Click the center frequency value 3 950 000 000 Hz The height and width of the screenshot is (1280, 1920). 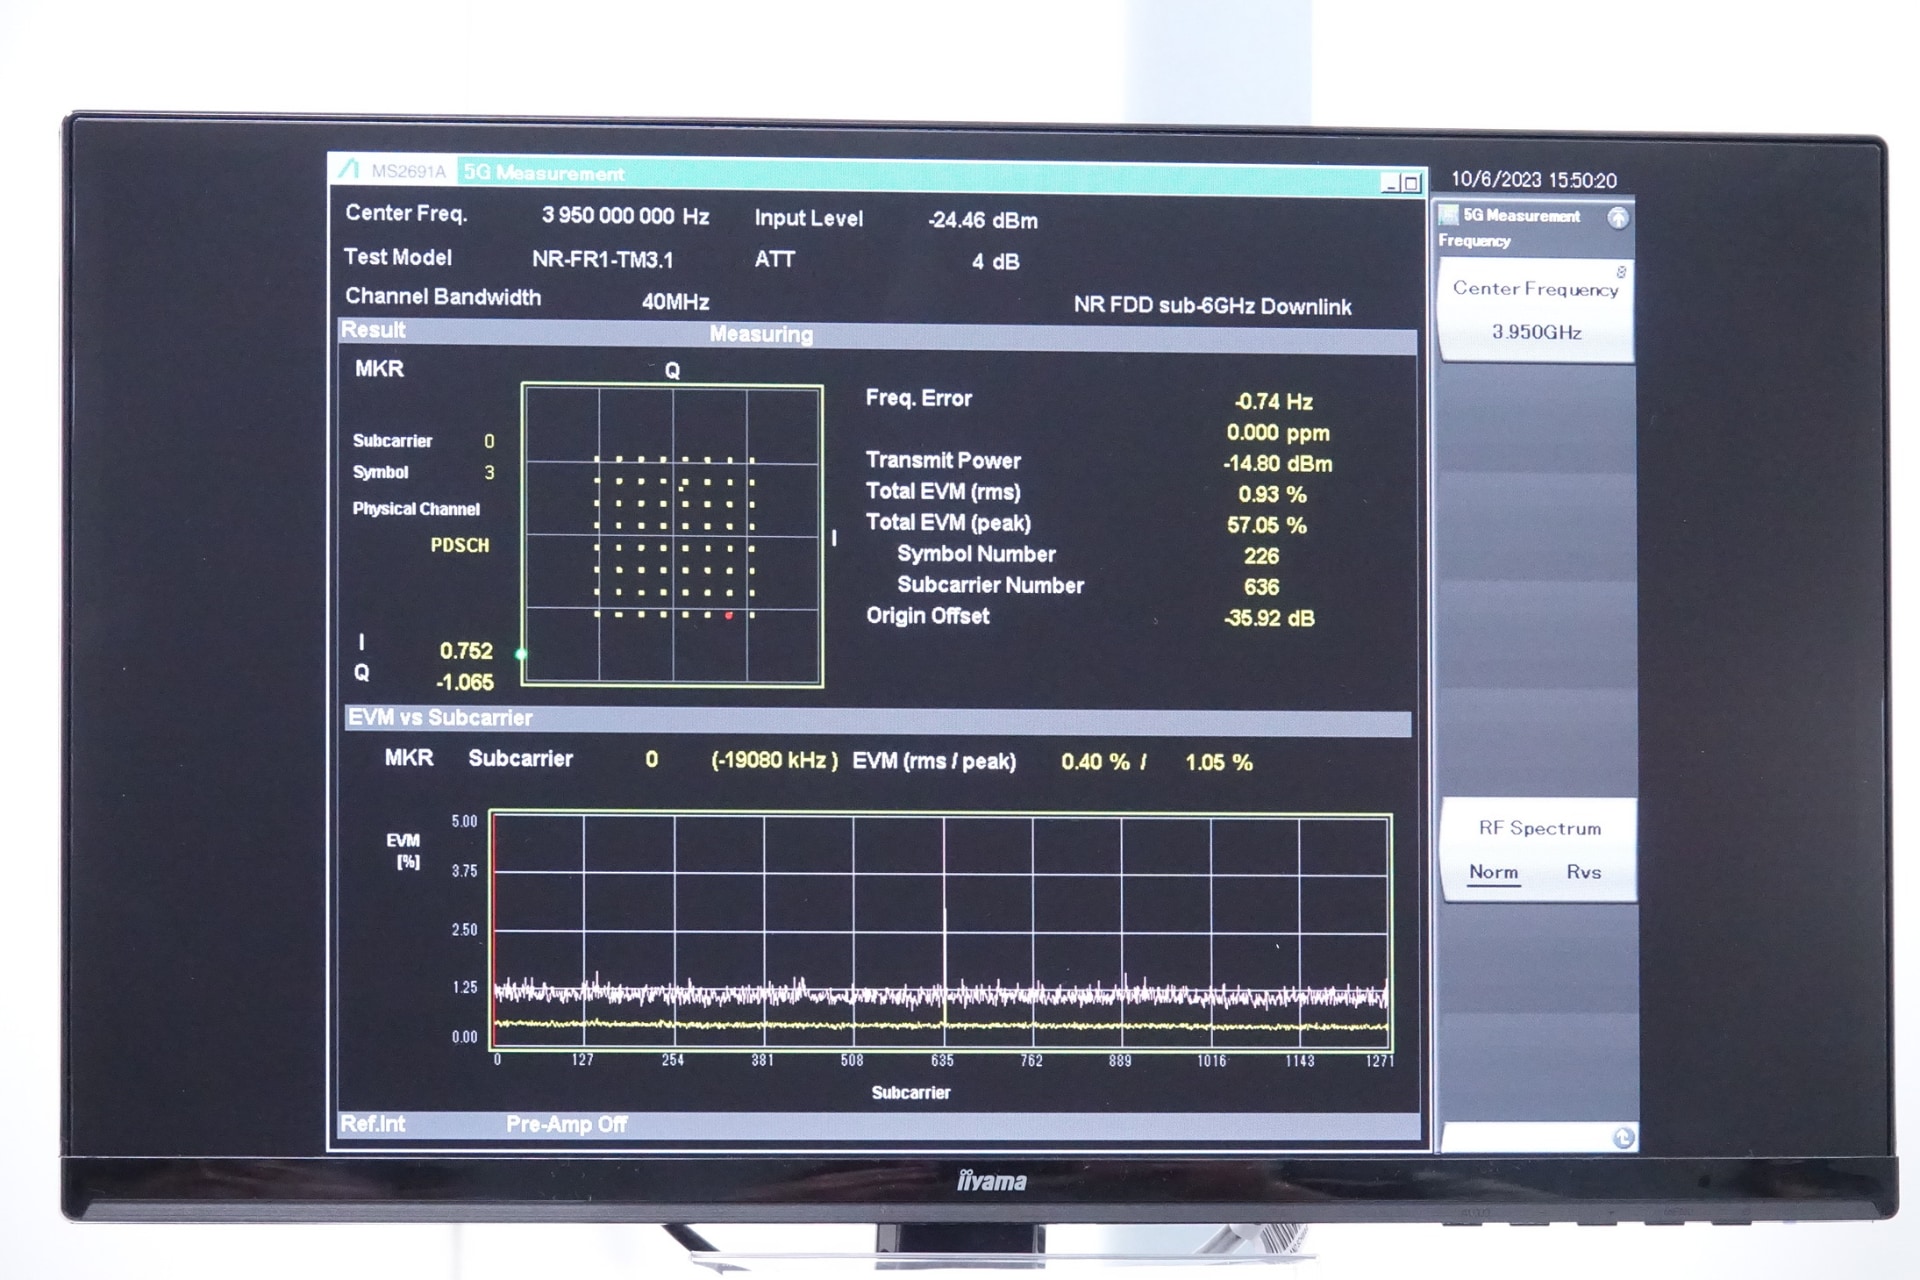pyautogui.click(x=625, y=216)
